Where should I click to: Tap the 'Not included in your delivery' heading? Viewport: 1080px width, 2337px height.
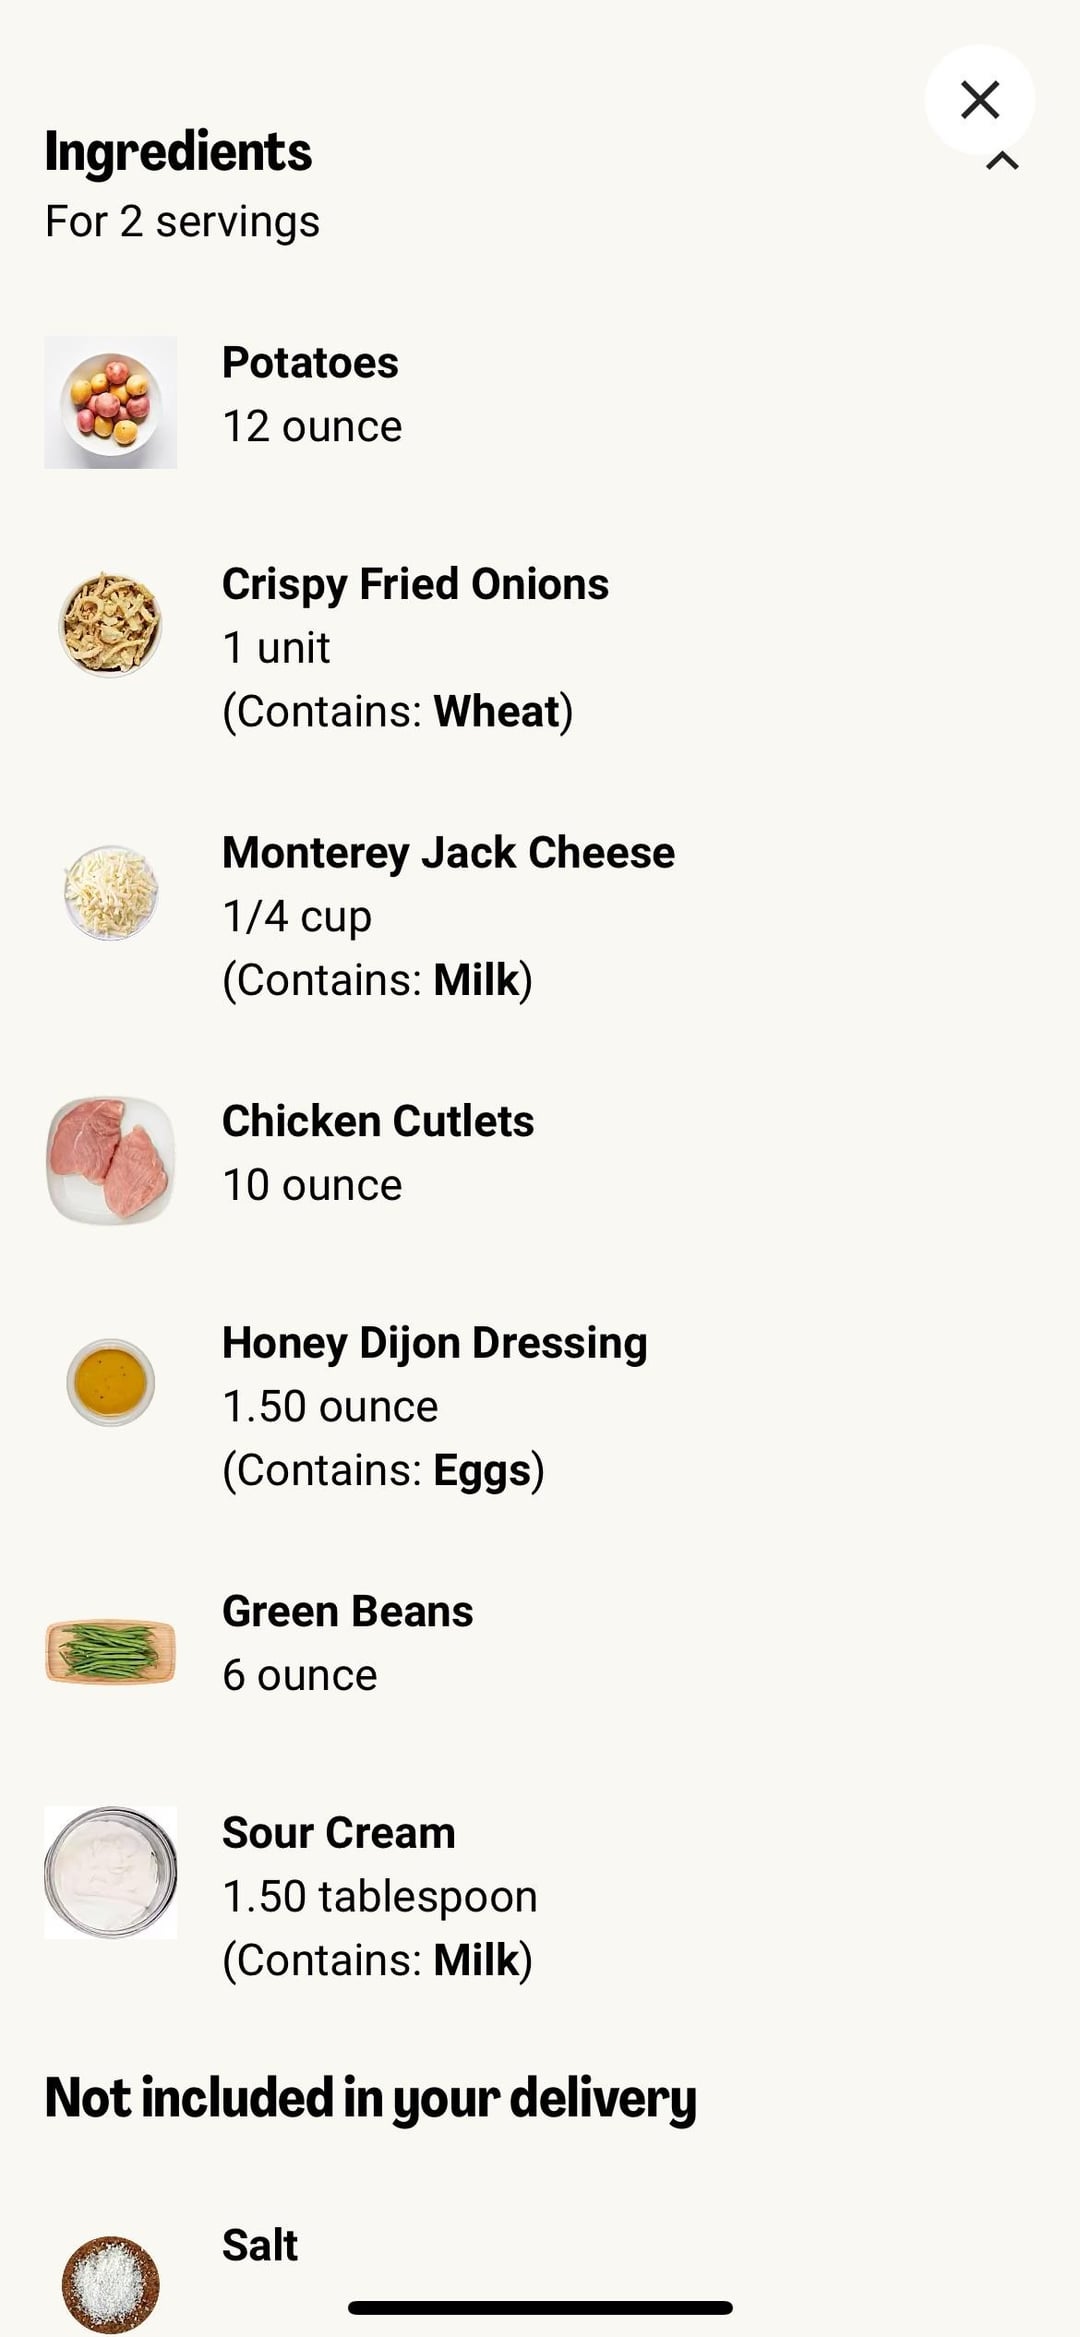[x=370, y=2097]
